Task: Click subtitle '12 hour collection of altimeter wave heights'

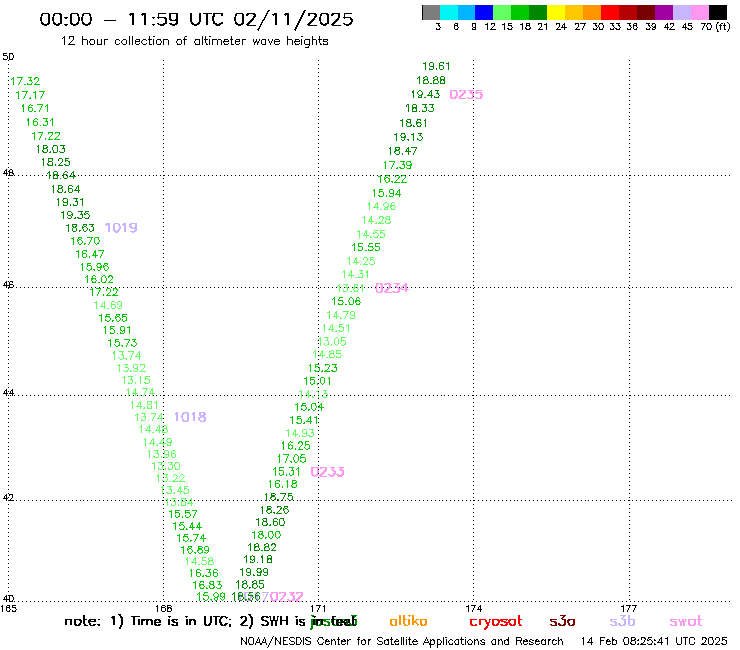Action: click(x=194, y=41)
